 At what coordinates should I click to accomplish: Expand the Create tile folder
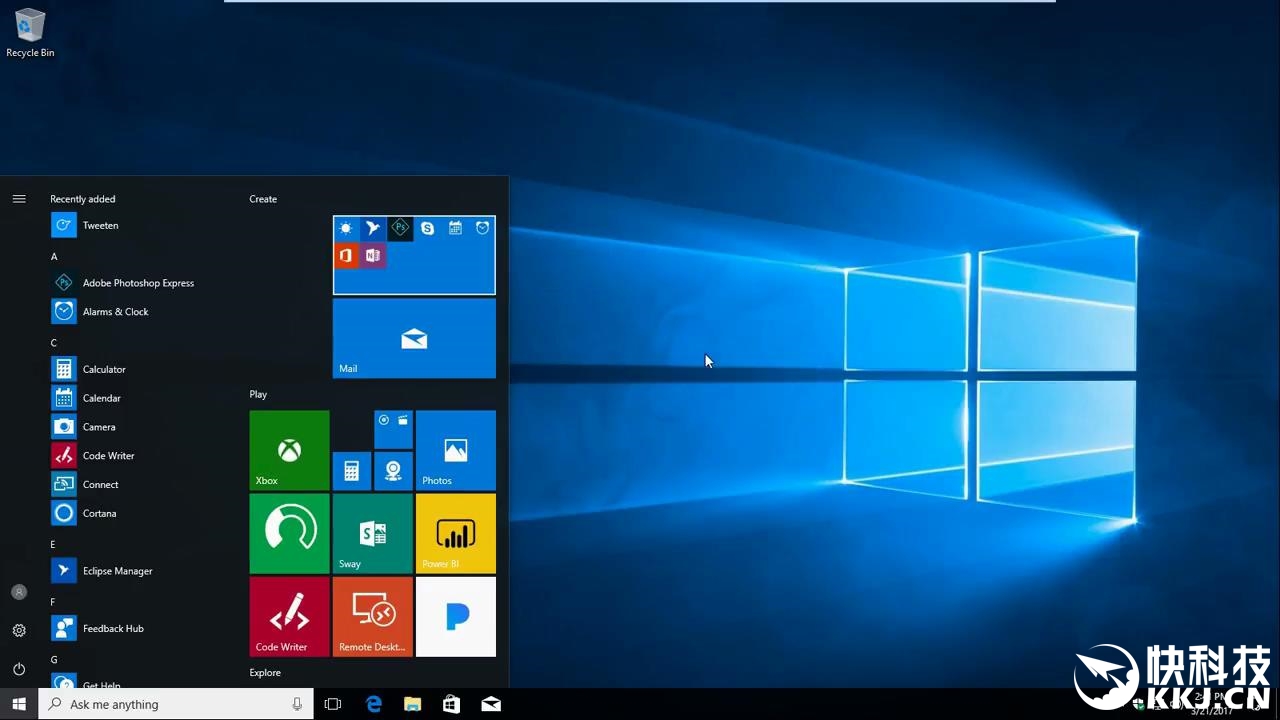(414, 256)
